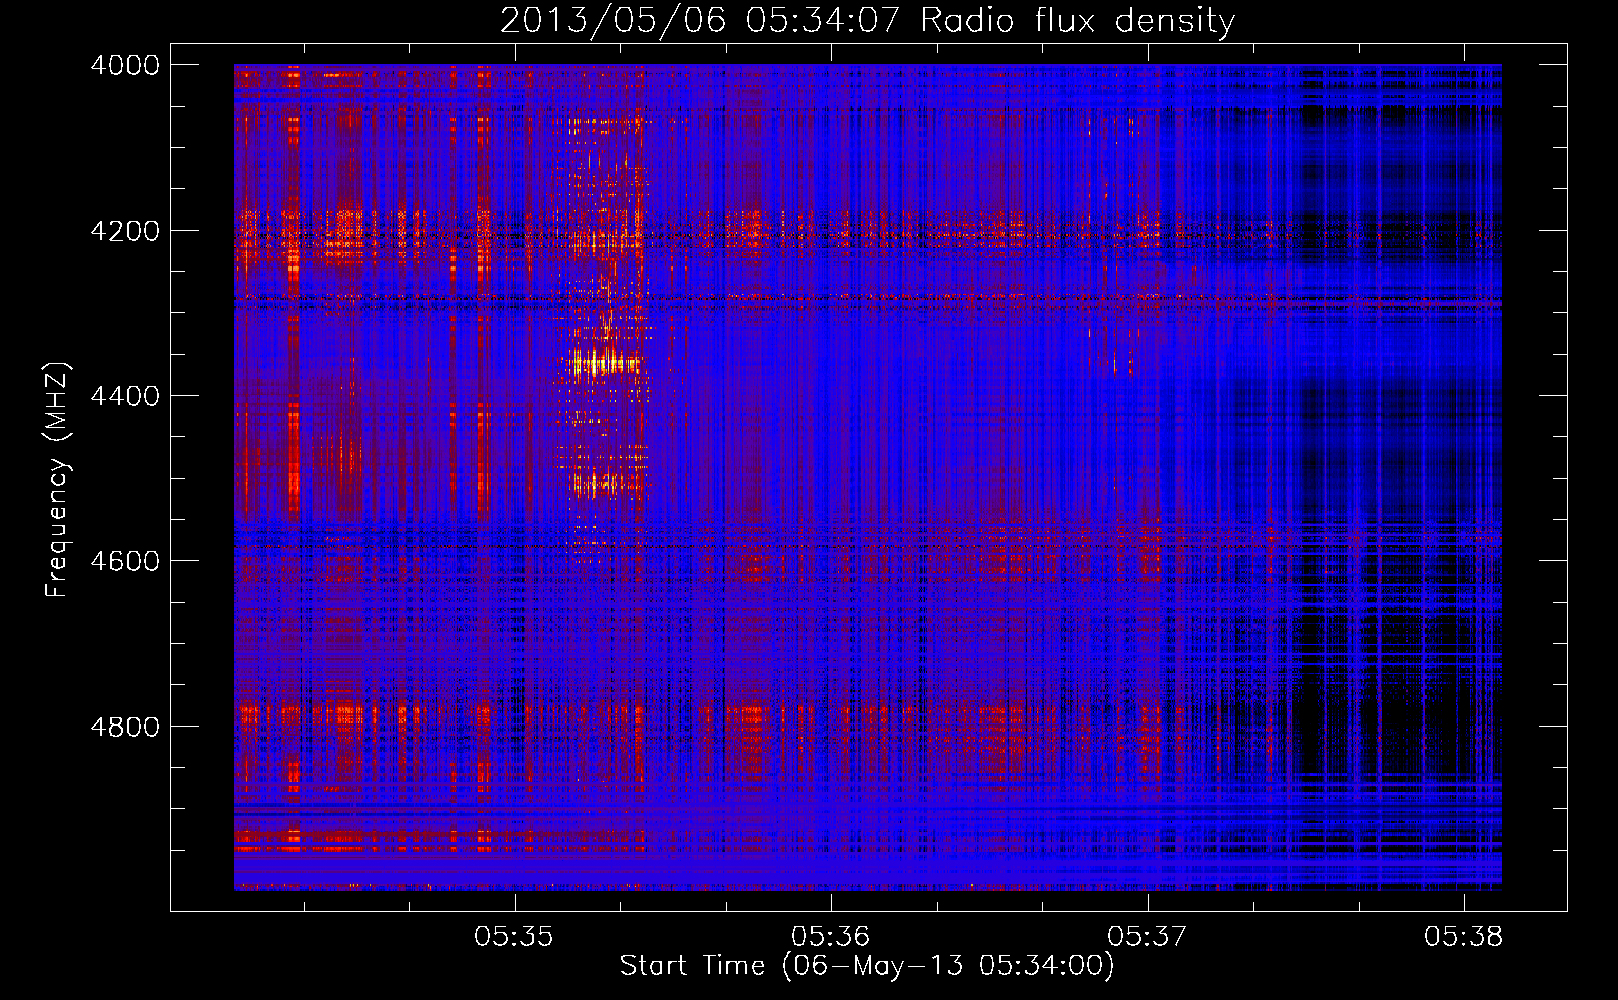The height and width of the screenshot is (1000, 1618).
Task: Click the 05:37 time axis label
Action: pyautogui.click(x=1147, y=937)
